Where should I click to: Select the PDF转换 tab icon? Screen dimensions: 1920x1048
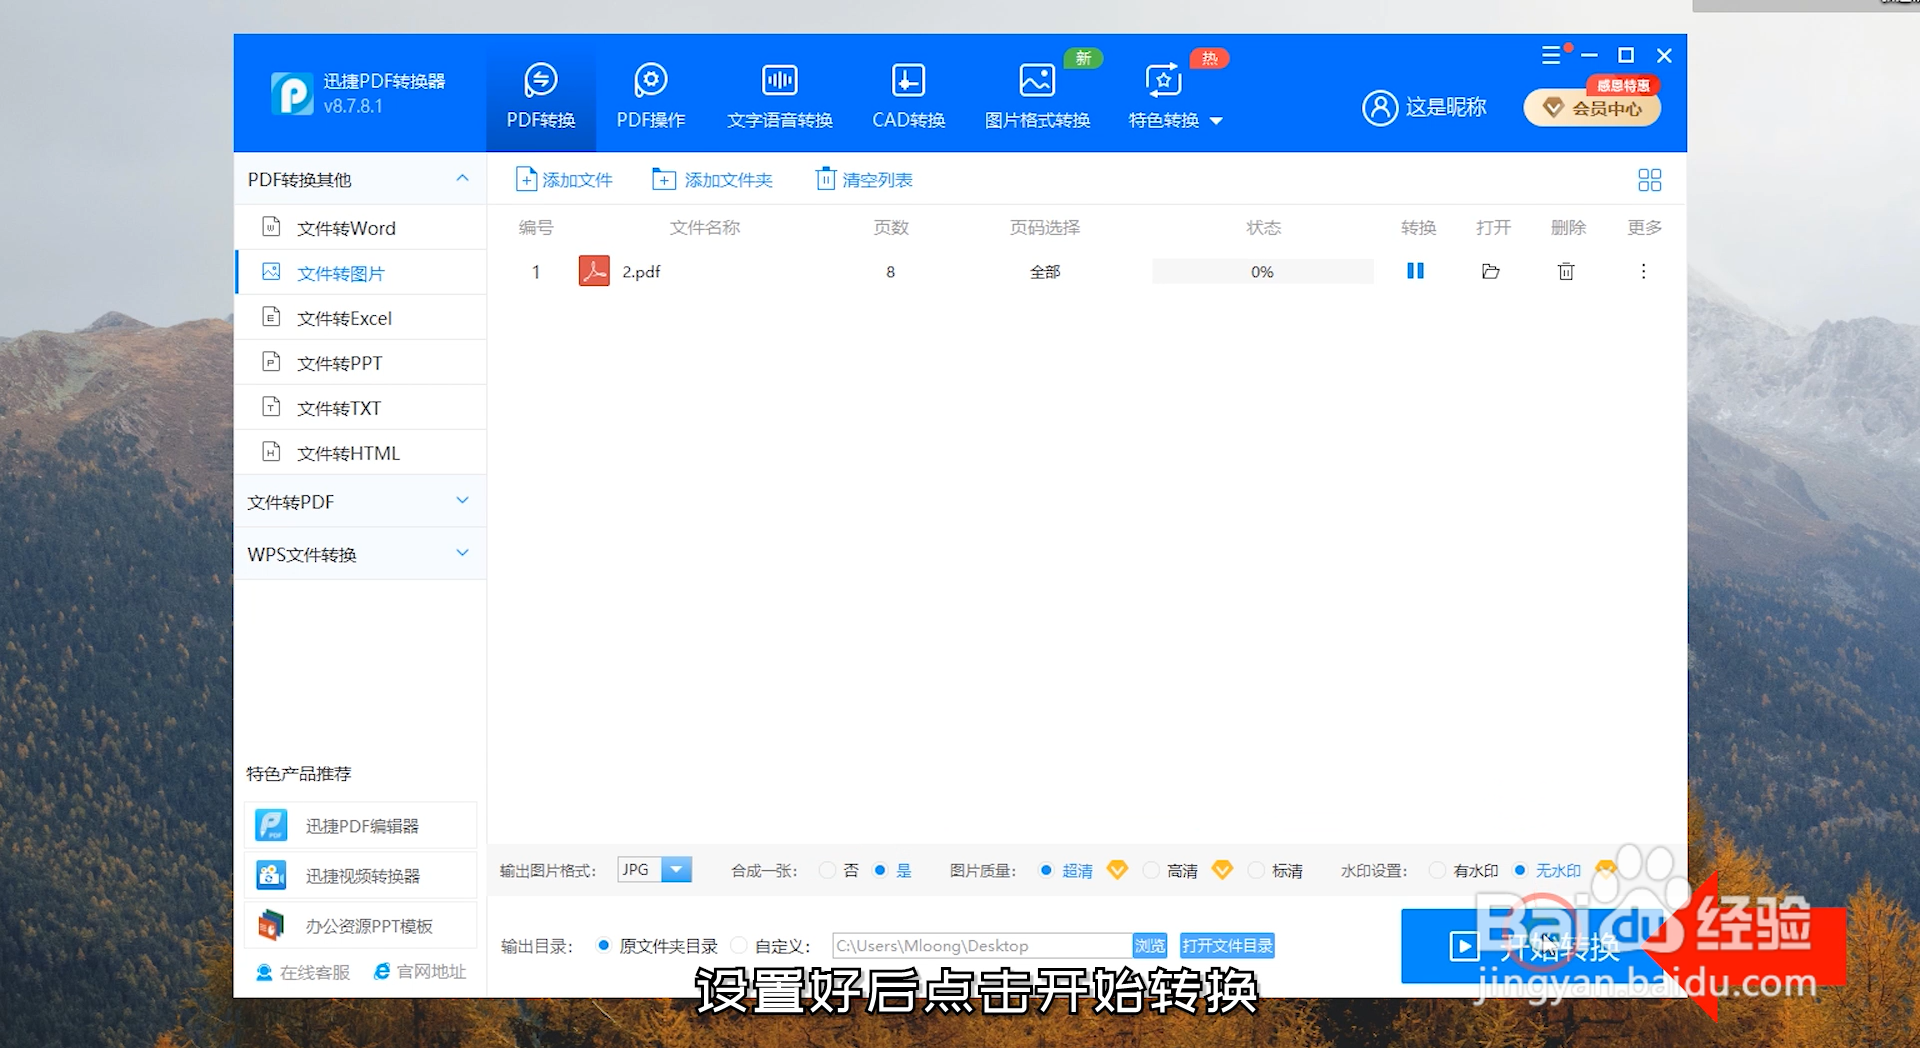click(x=540, y=79)
